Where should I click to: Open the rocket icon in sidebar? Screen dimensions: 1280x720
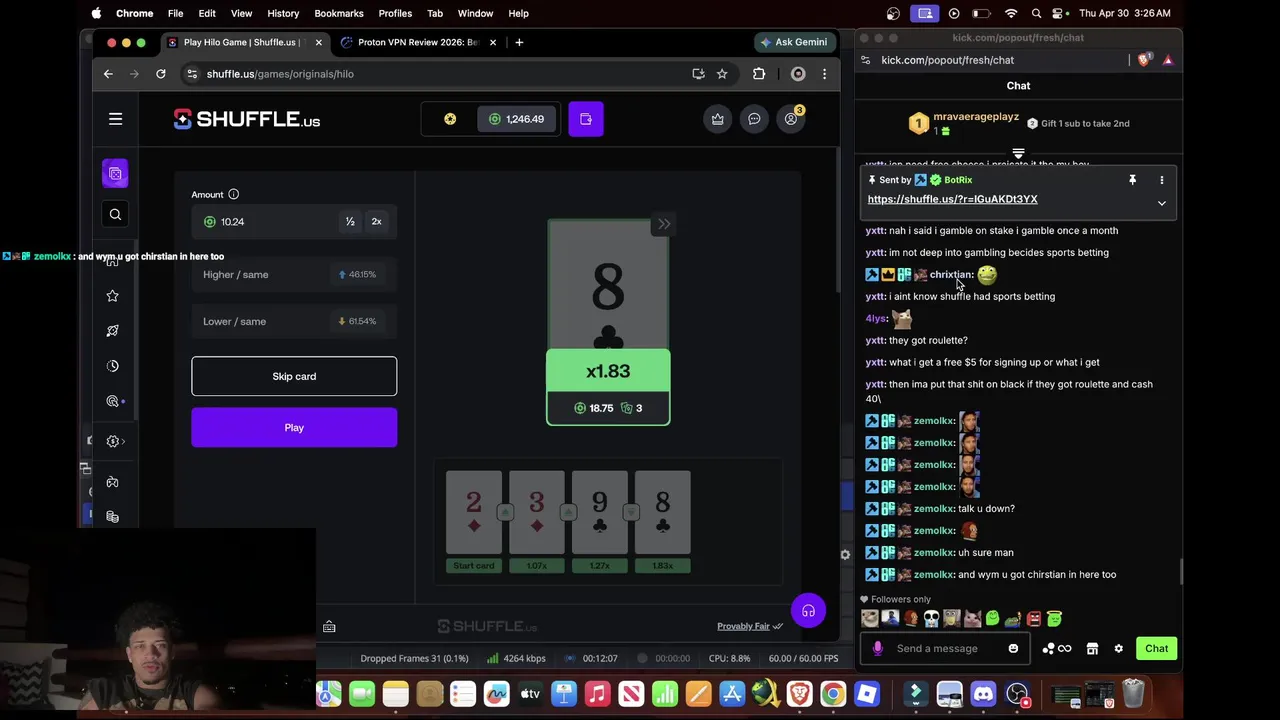[x=112, y=331]
